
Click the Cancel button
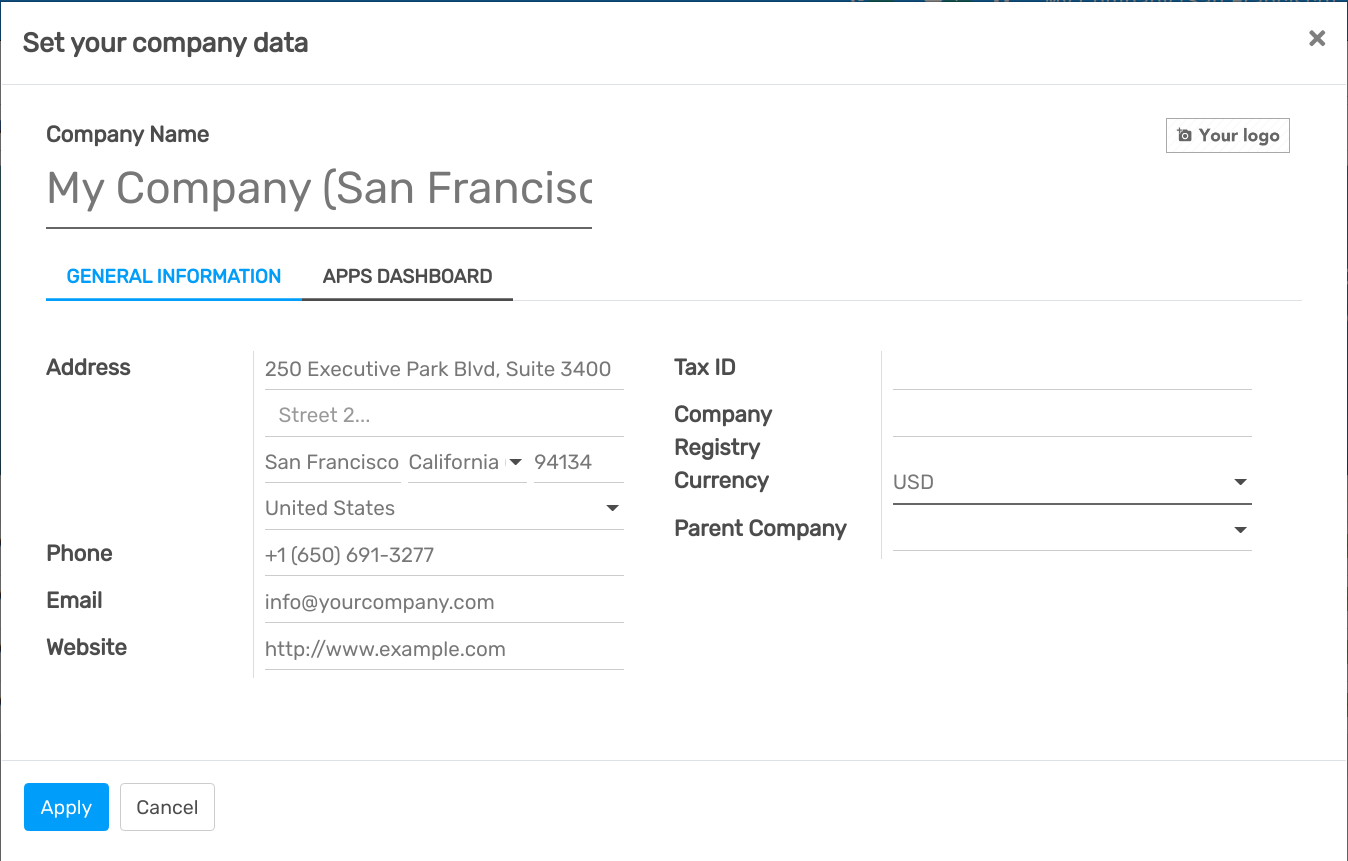pos(167,807)
